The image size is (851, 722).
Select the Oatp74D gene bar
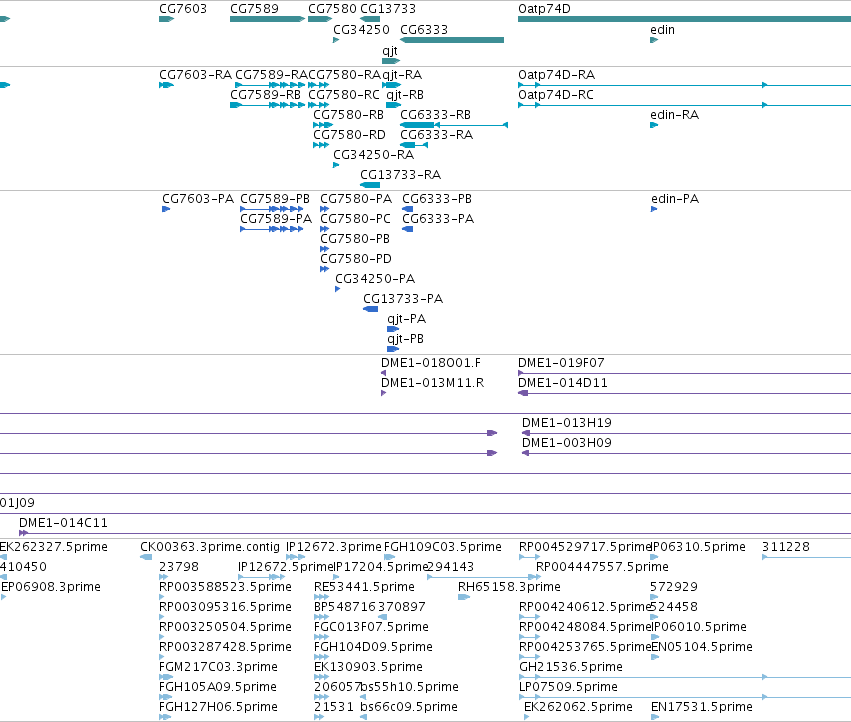point(684,19)
